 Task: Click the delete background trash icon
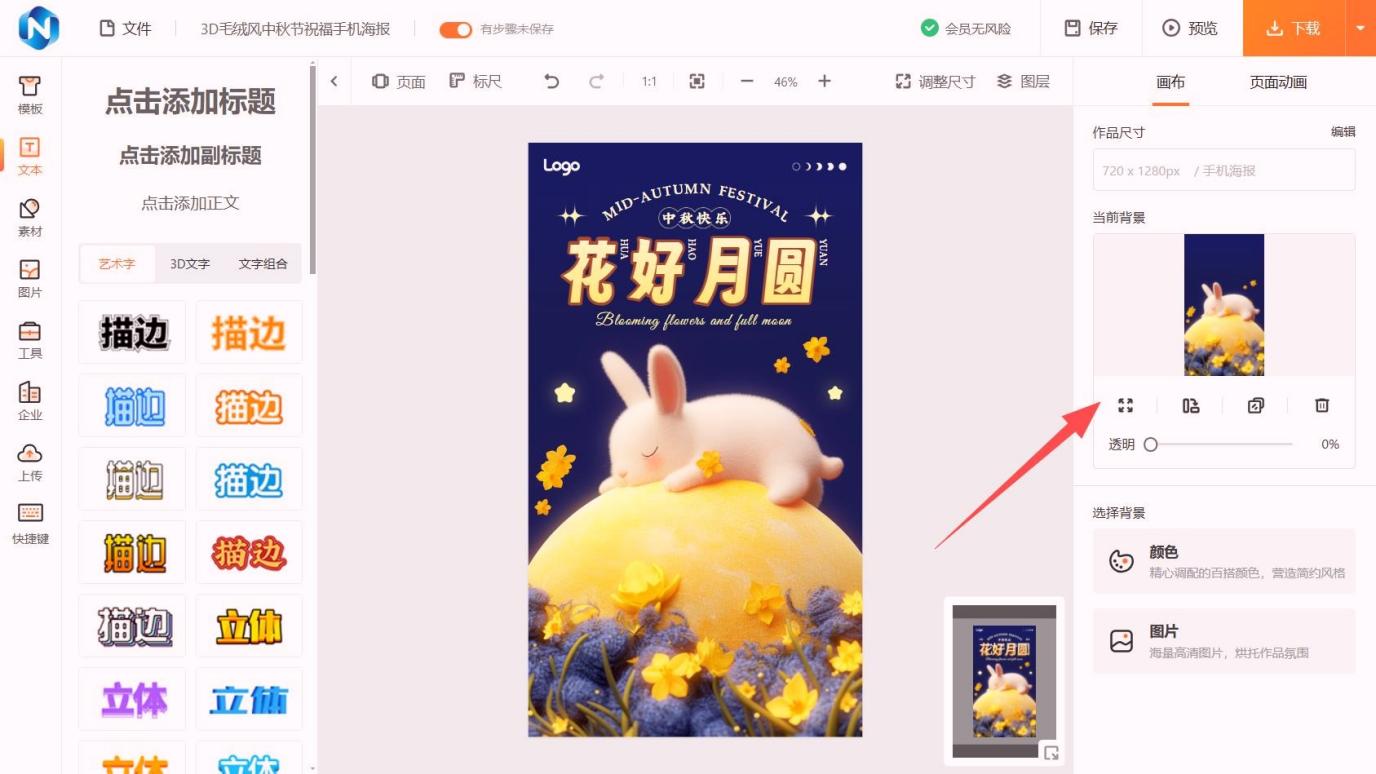point(1322,405)
